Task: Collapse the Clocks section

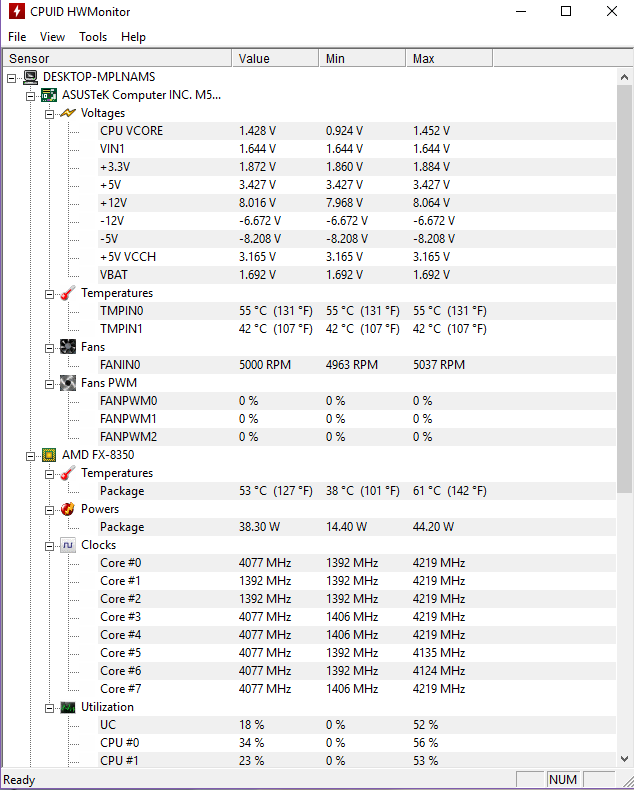Action: pos(49,547)
